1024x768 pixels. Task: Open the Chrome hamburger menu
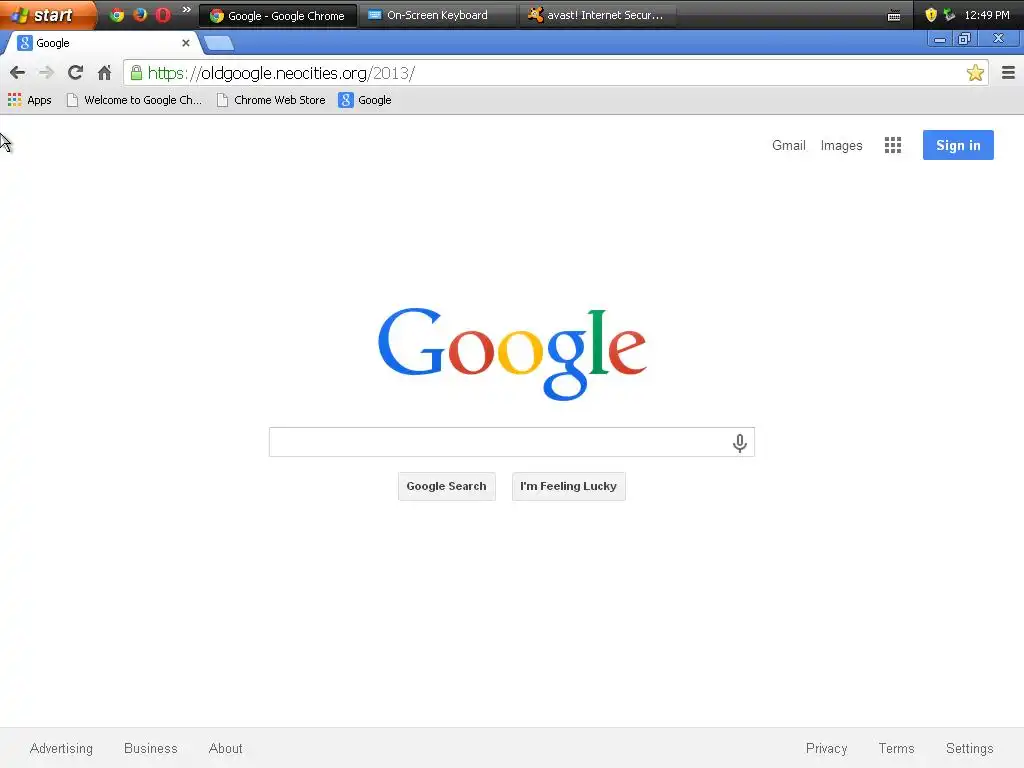pos(1008,72)
